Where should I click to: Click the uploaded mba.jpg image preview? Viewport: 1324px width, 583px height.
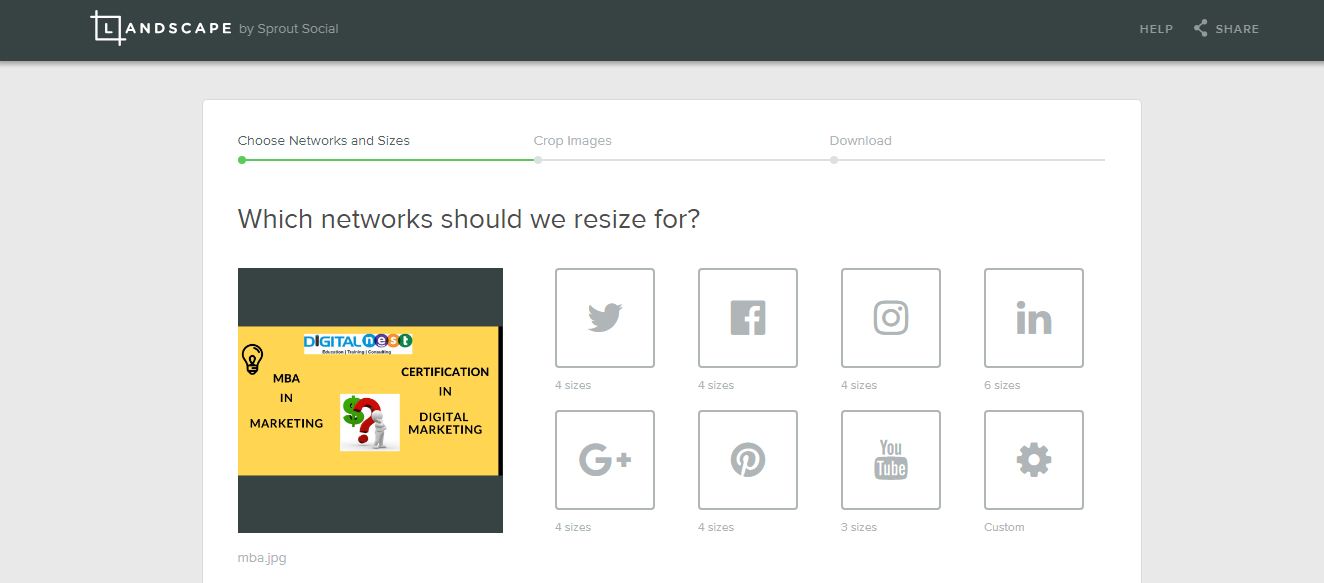[x=370, y=400]
